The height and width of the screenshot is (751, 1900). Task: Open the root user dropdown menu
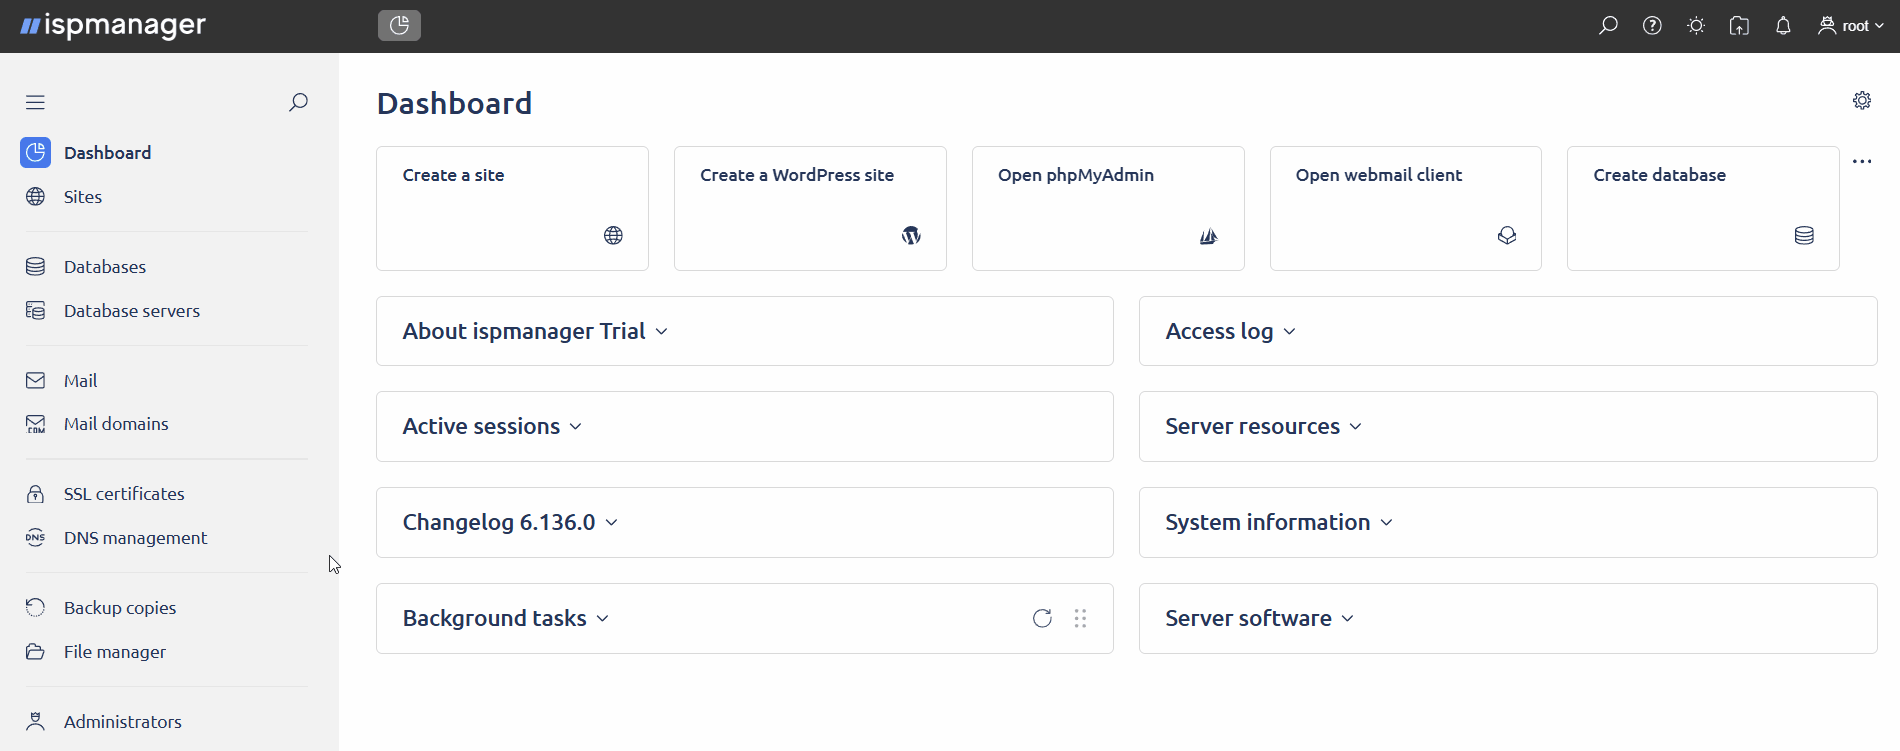click(1851, 26)
